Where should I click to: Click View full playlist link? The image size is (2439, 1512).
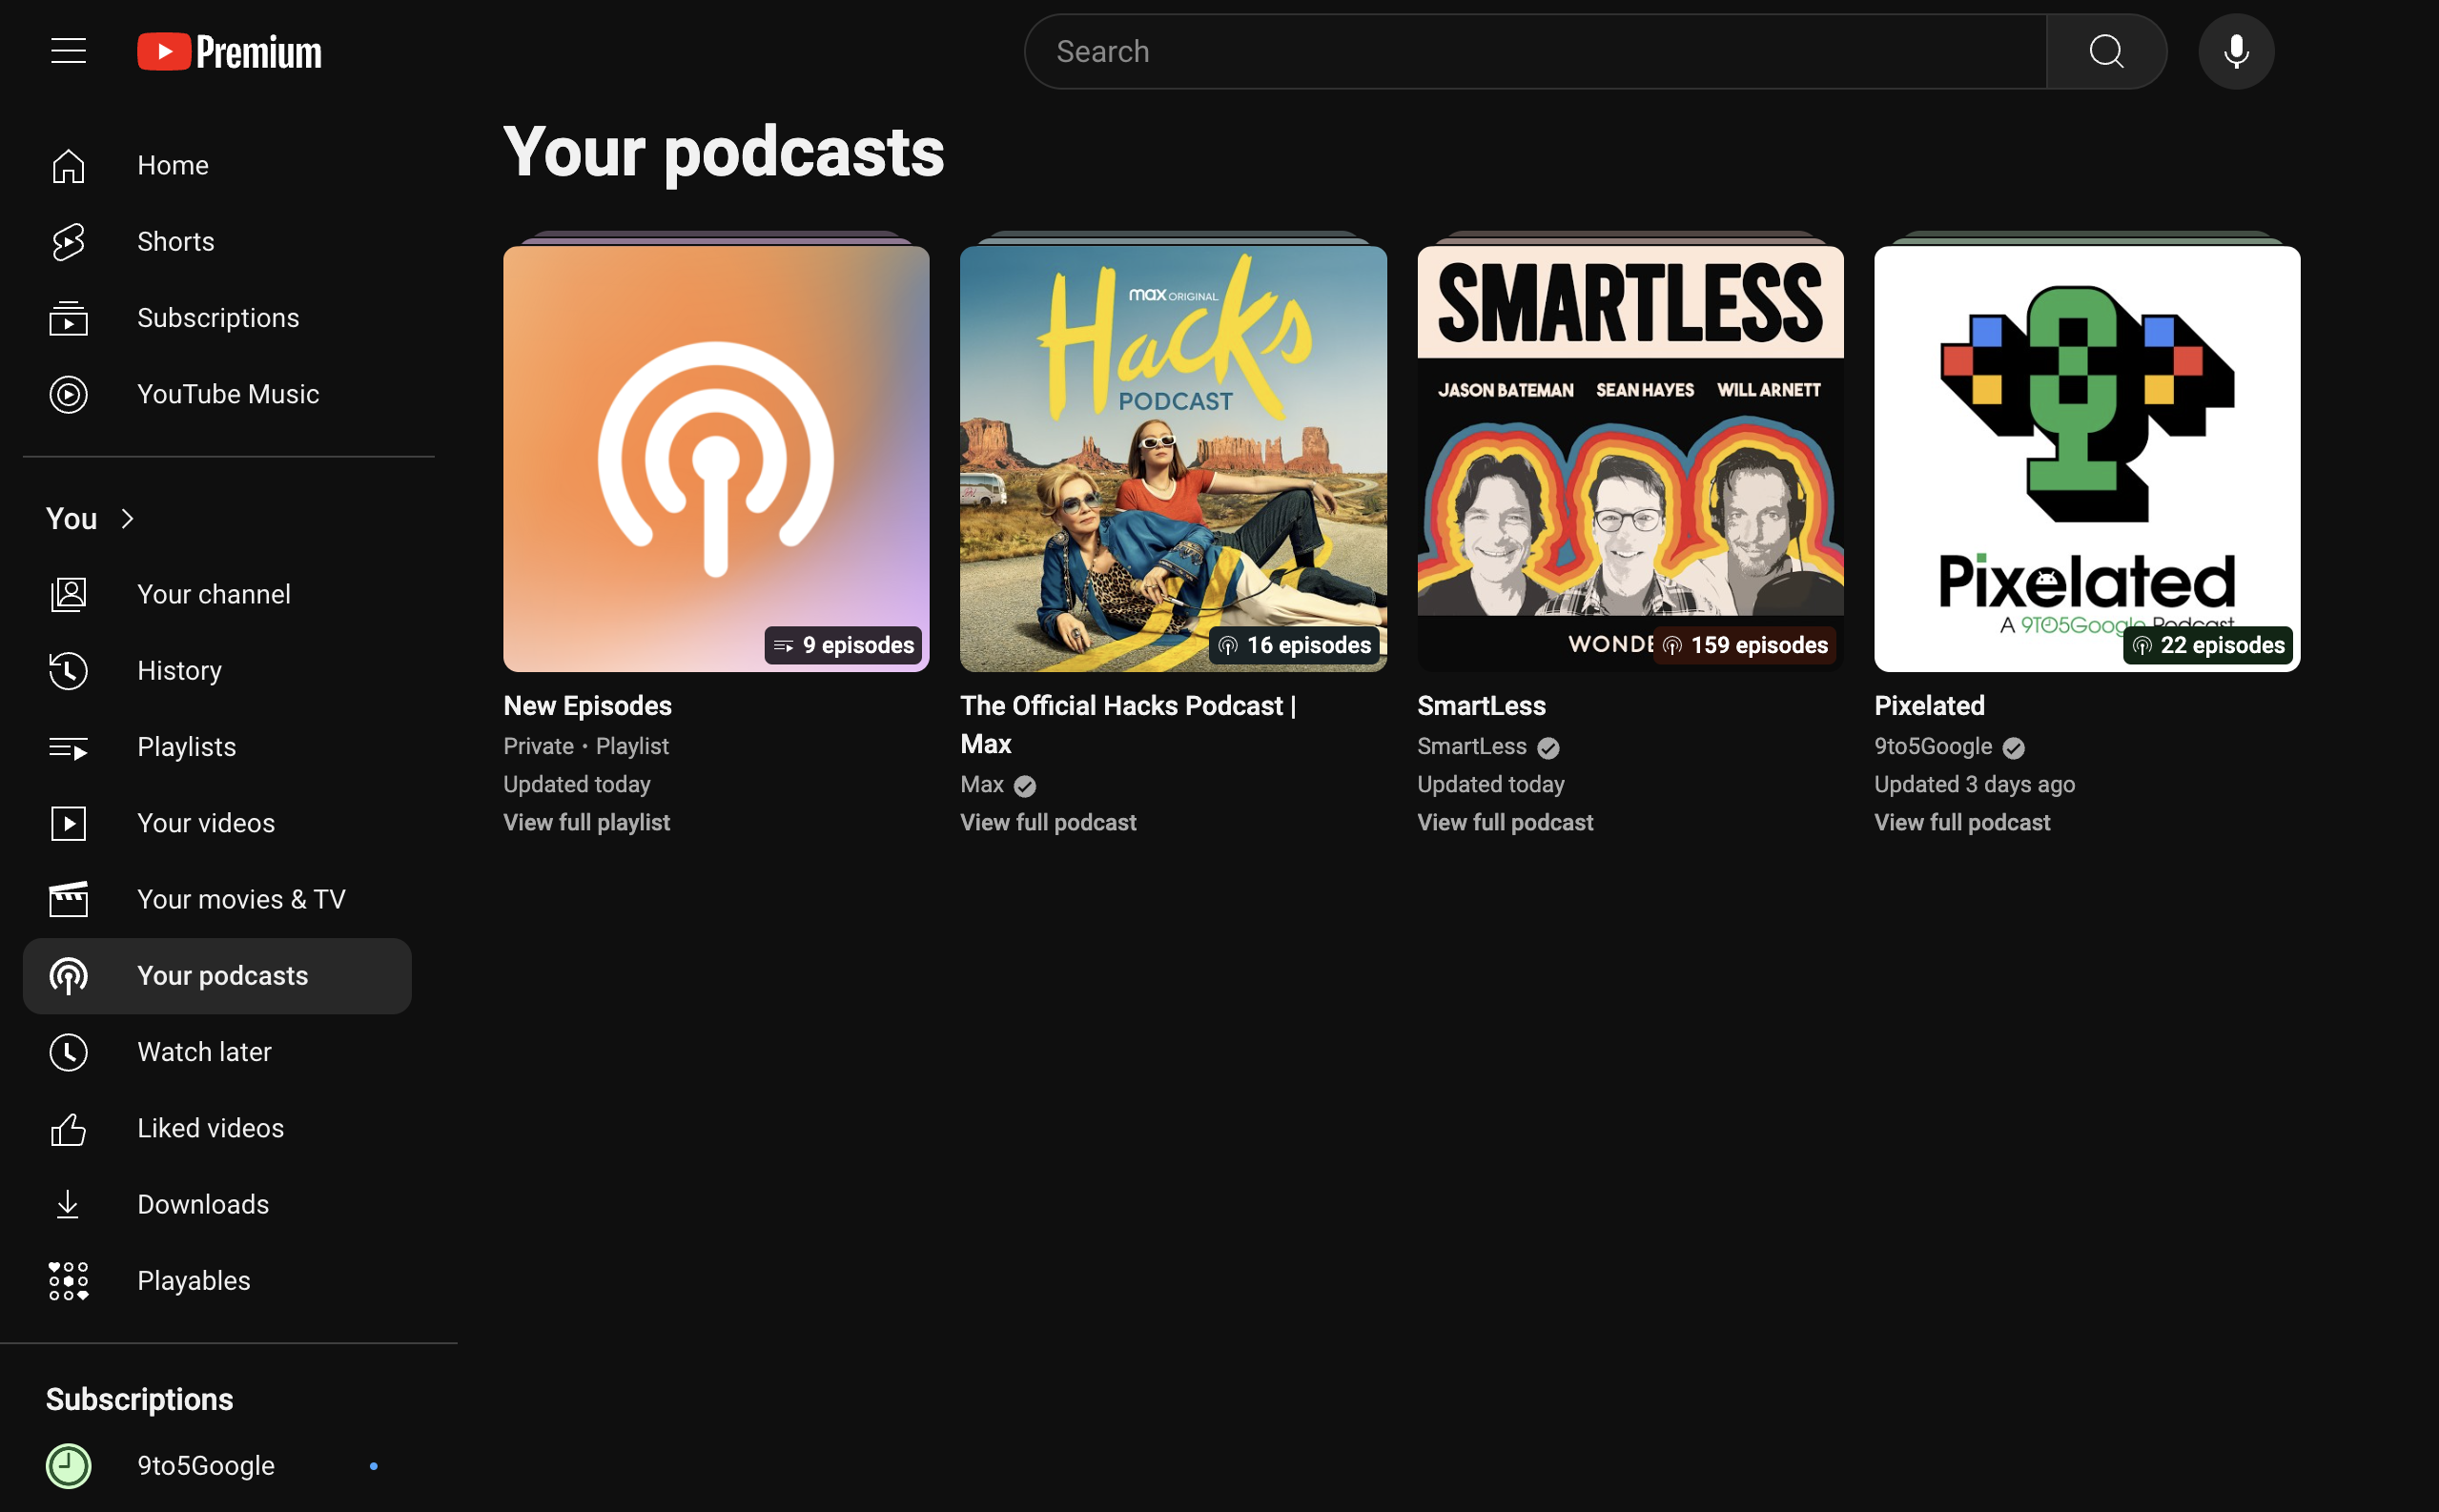(586, 823)
